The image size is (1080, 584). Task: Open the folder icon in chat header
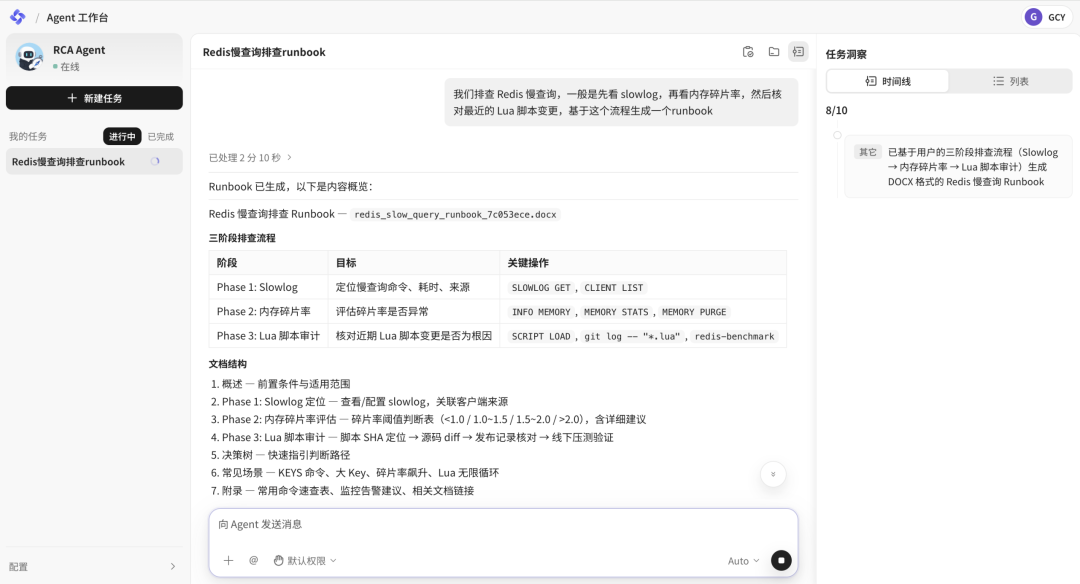[x=773, y=52]
